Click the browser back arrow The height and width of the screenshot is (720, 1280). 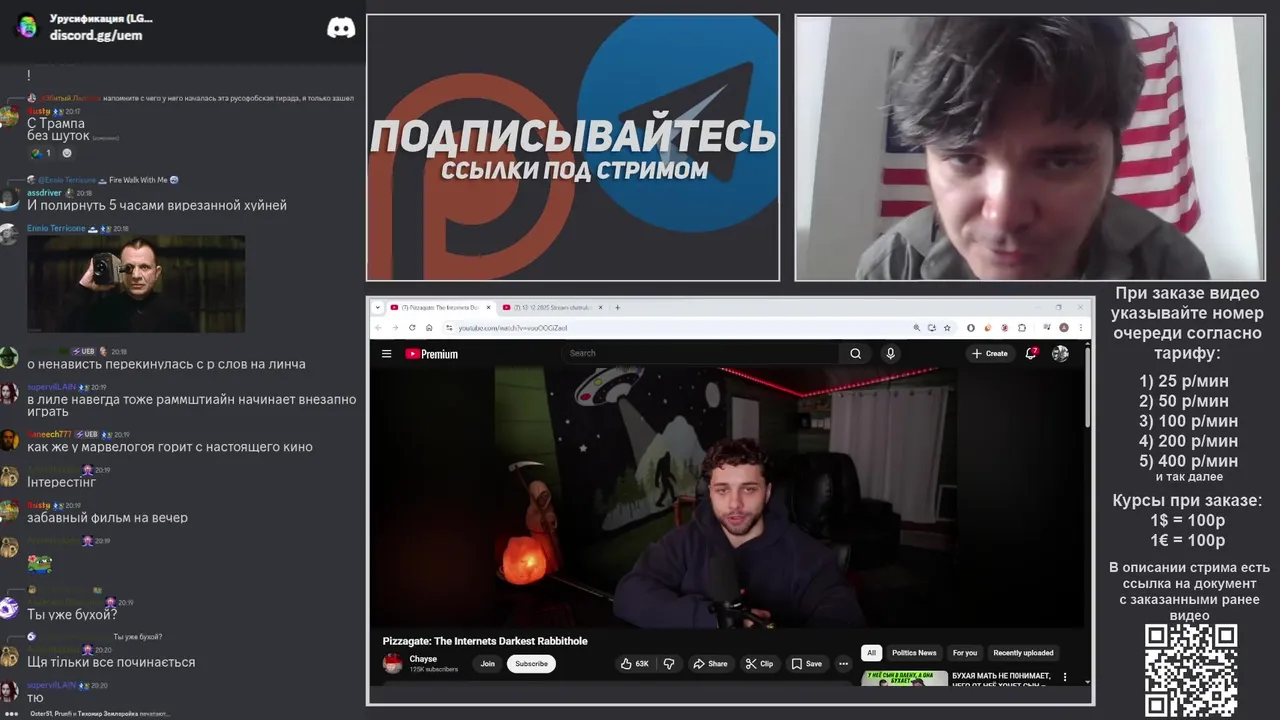click(379, 327)
